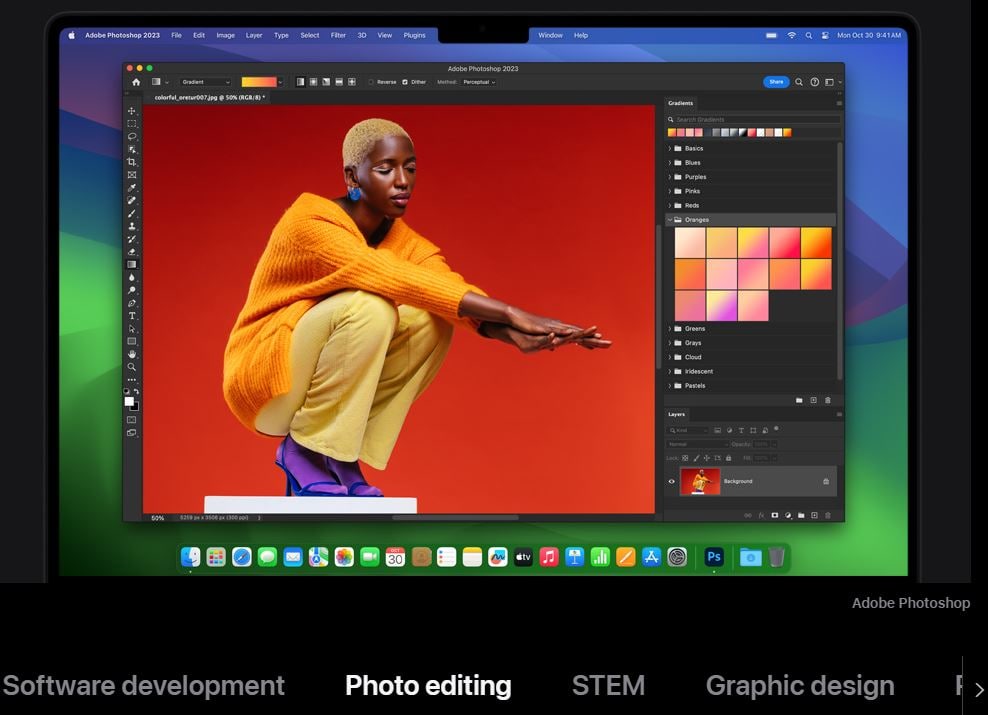Select the Type tool
This screenshot has width=988, height=715.
[x=131, y=316]
